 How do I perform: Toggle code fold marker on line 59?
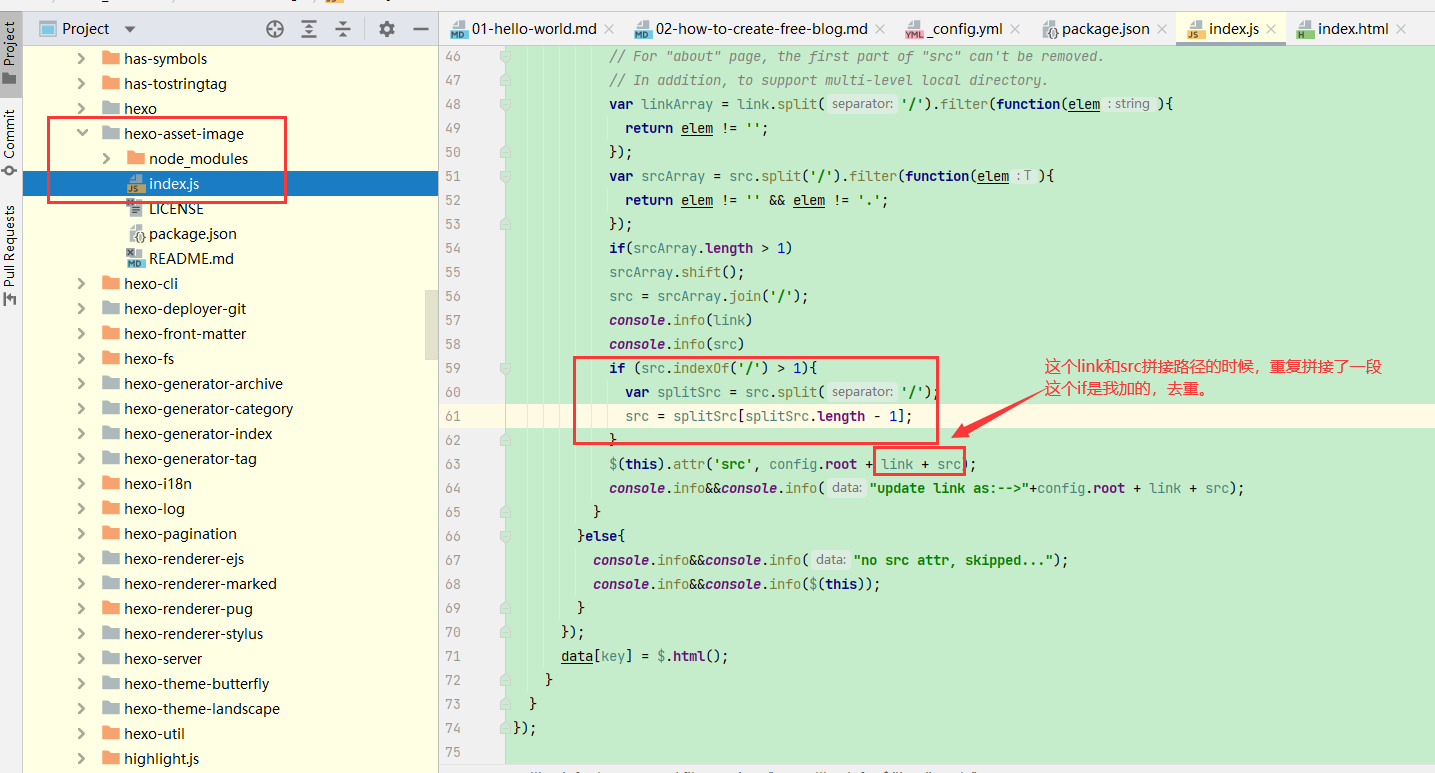point(506,368)
